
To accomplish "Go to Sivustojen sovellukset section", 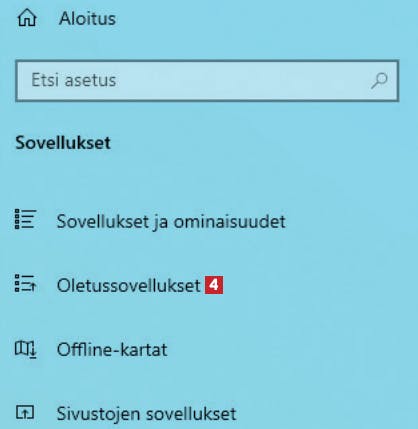I will coord(209,413).
